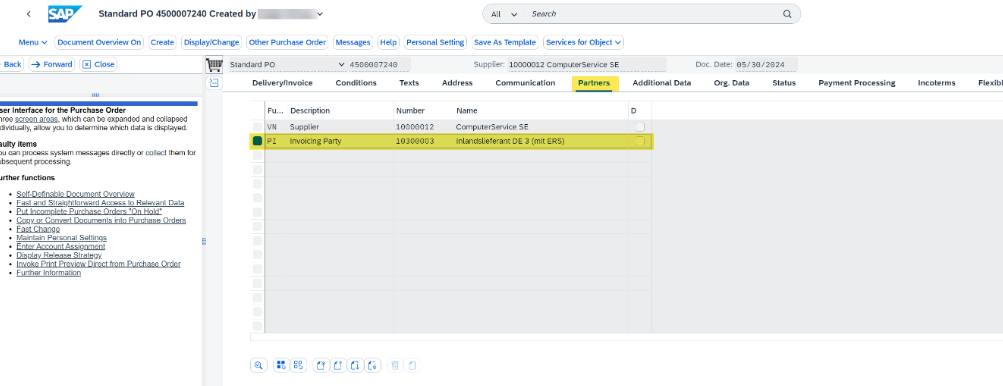Select the Supplier row selector
Screen dimensions: 1003x386
(257, 127)
